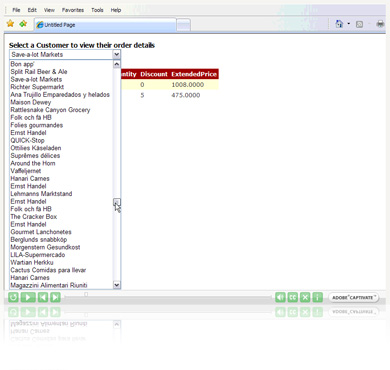This screenshot has width=390, height=370.
Task: Select Richter Supermarkt from list
Action: [37, 87]
